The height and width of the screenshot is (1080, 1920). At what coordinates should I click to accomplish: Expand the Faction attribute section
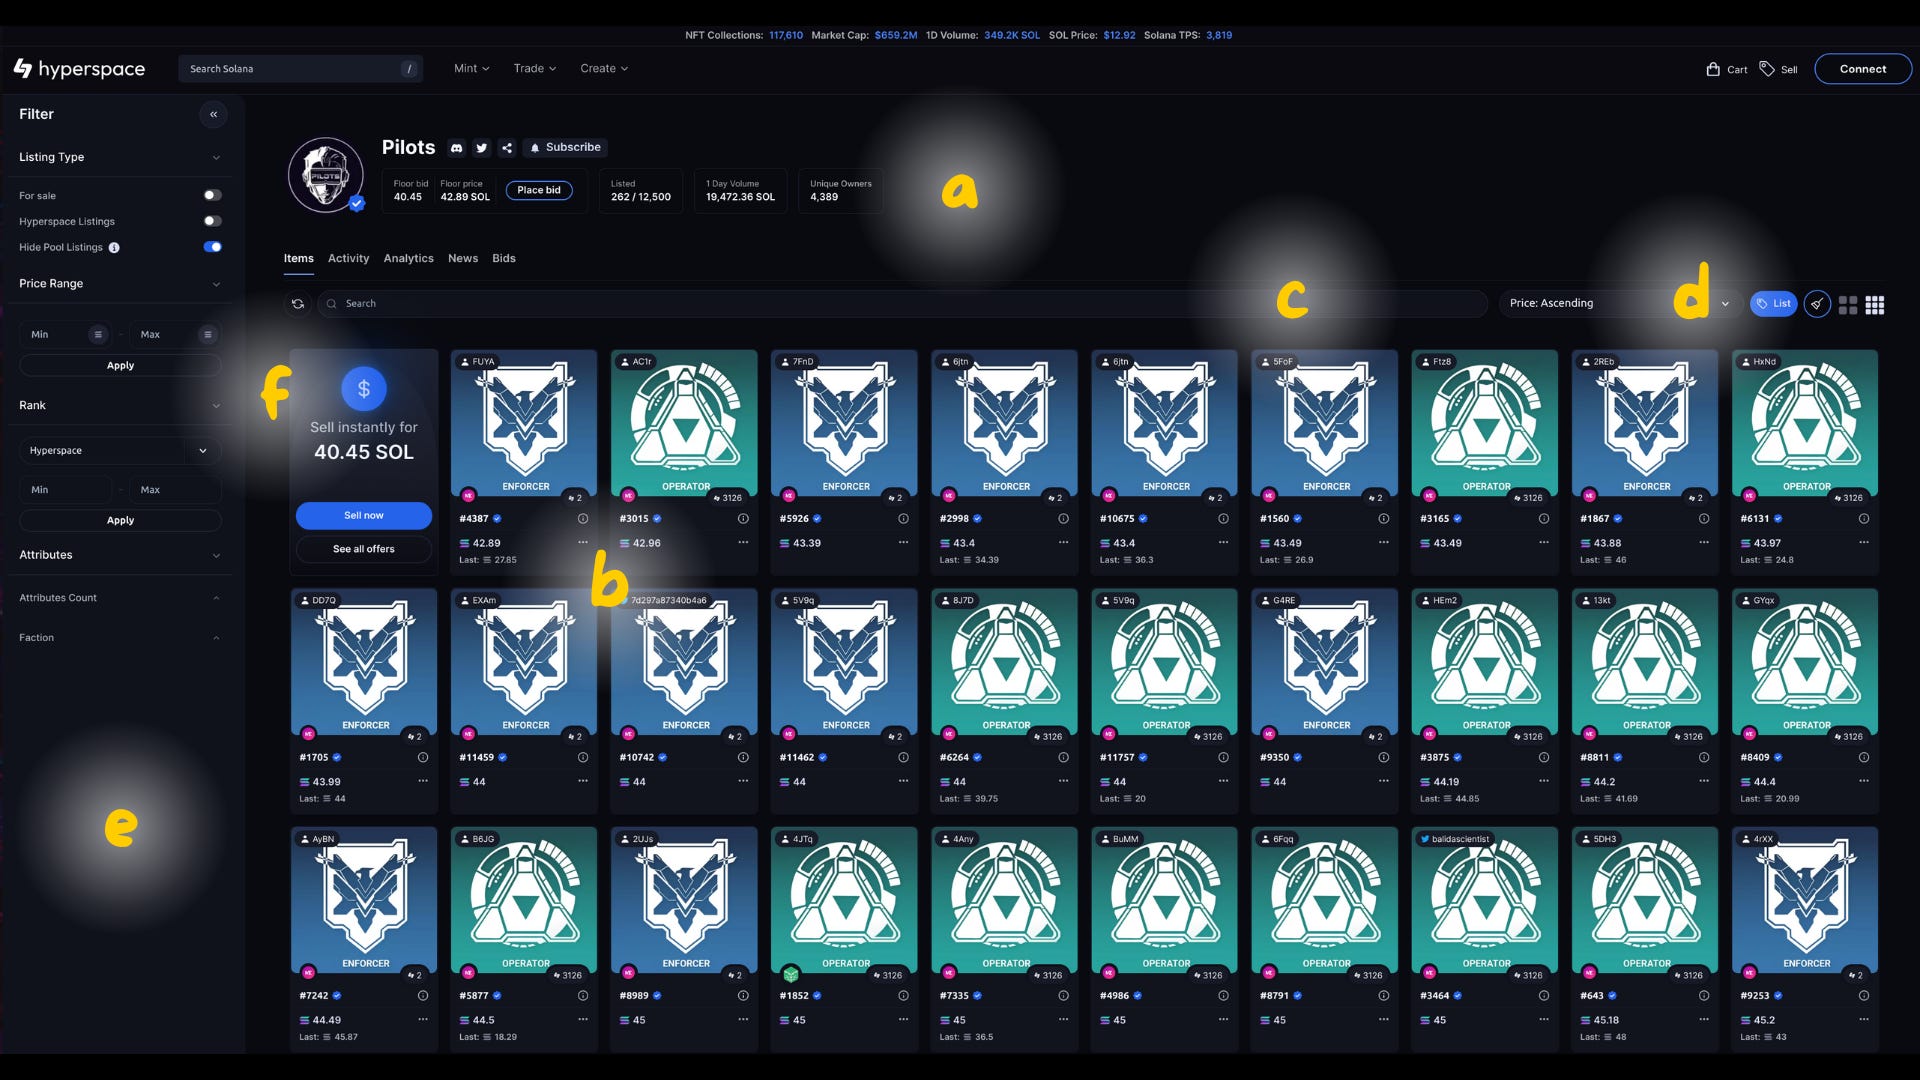pos(118,638)
